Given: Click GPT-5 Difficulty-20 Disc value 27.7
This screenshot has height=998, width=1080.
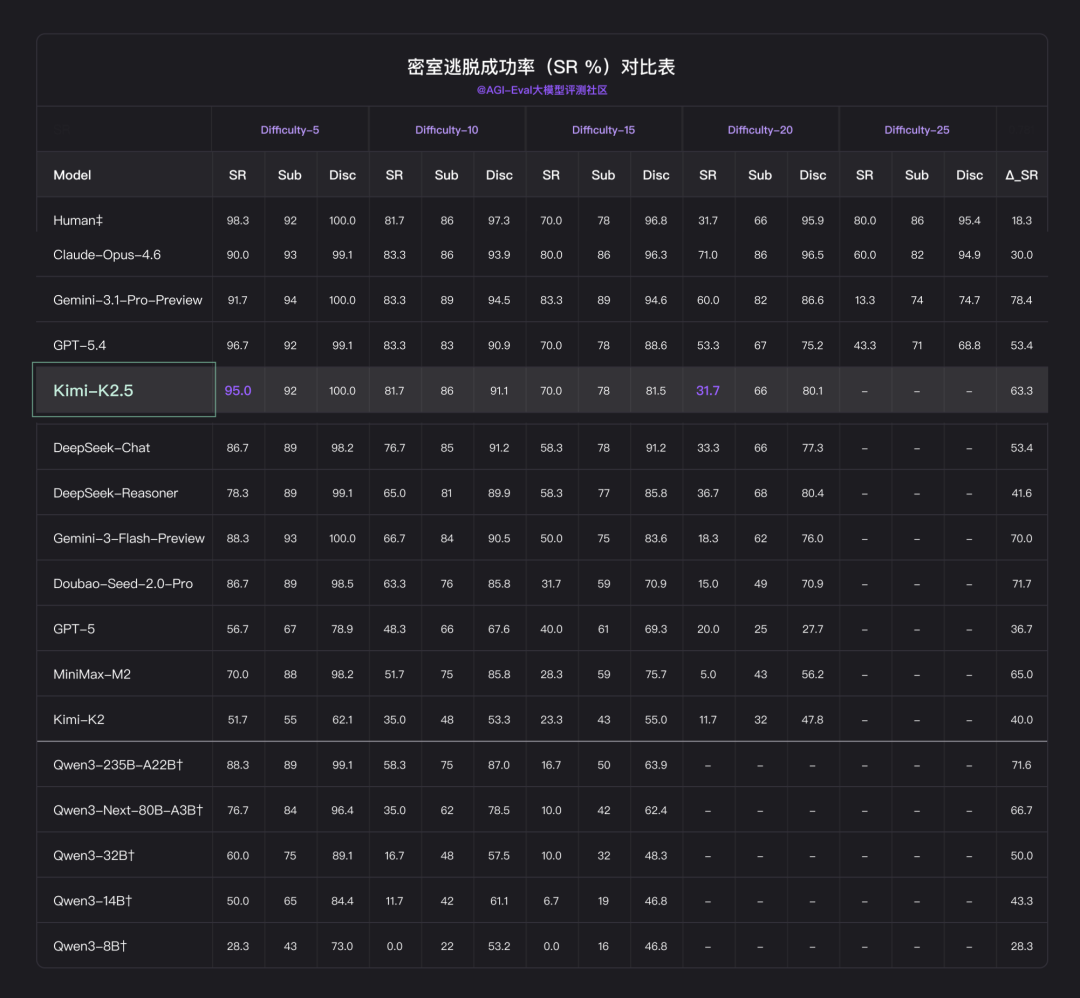Looking at the screenshot, I should click(813, 629).
